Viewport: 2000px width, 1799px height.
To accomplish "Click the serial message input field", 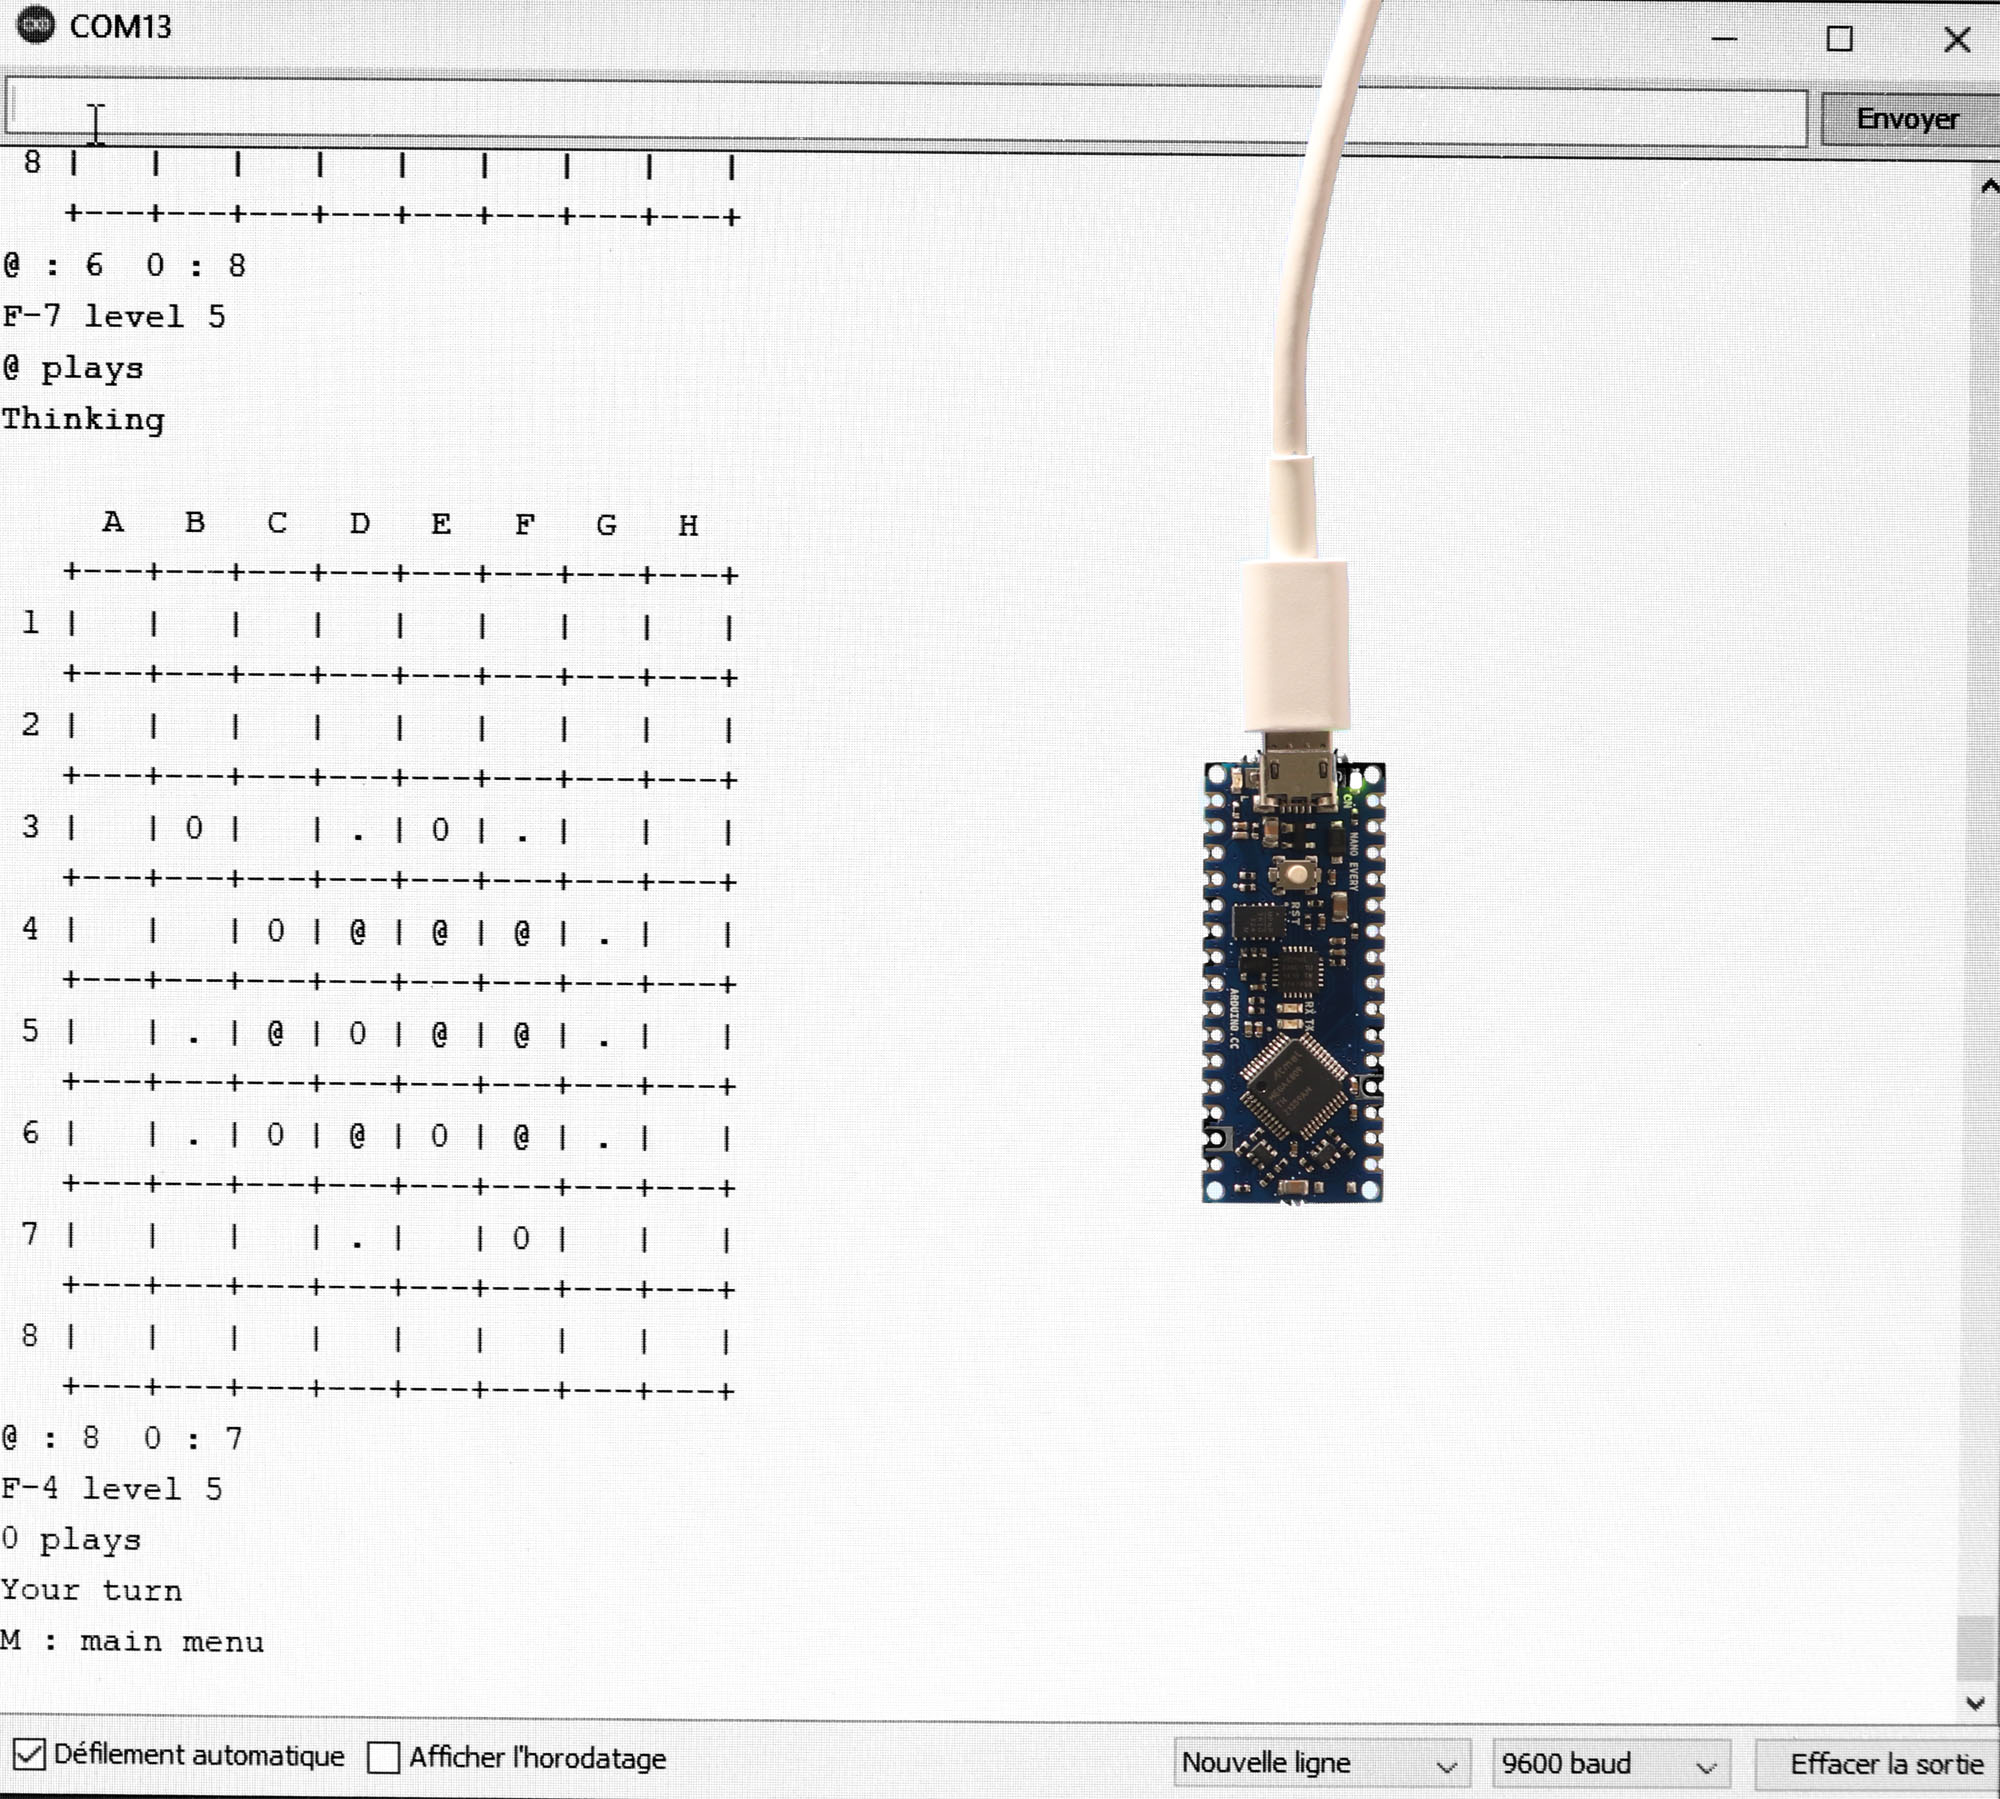I will click(x=900, y=112).
